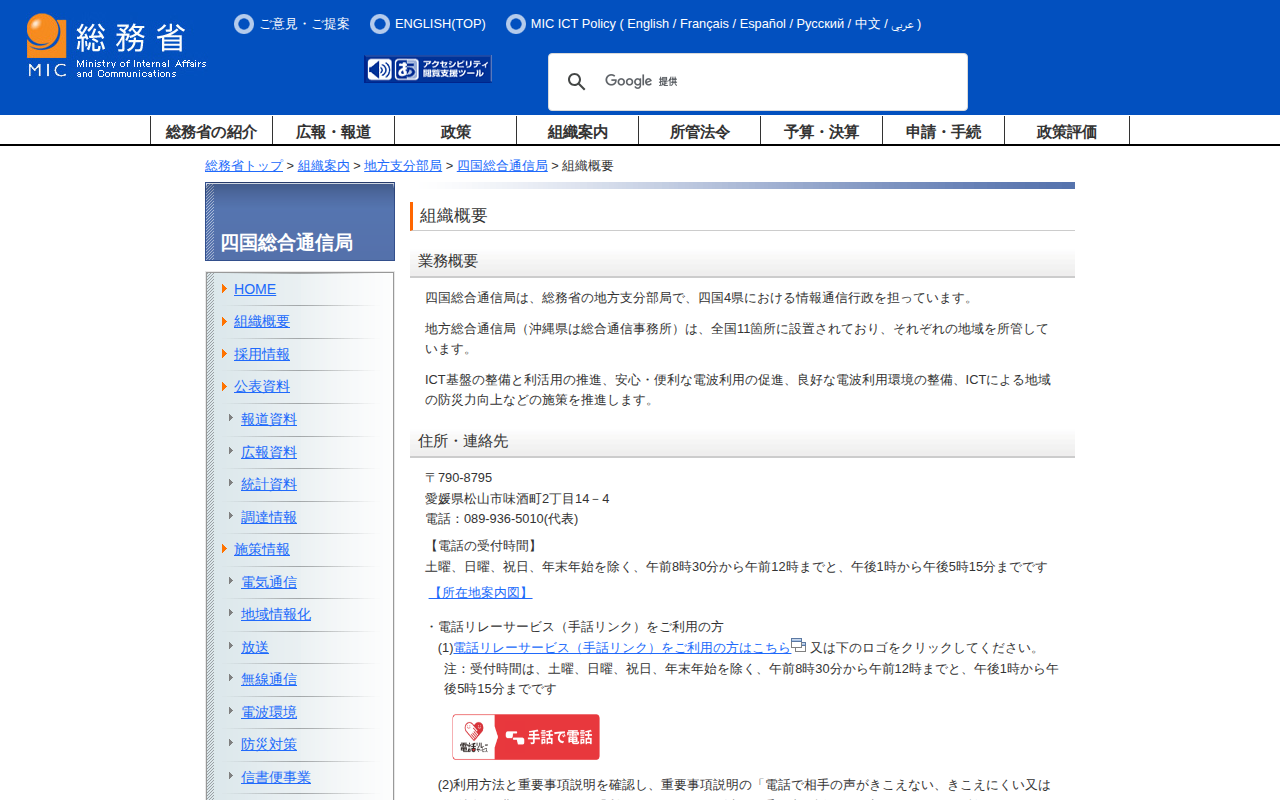Viewport: 1280px width, 800px height.
Task: Click the magnifying glass search icon
Action: pos(577,82)
